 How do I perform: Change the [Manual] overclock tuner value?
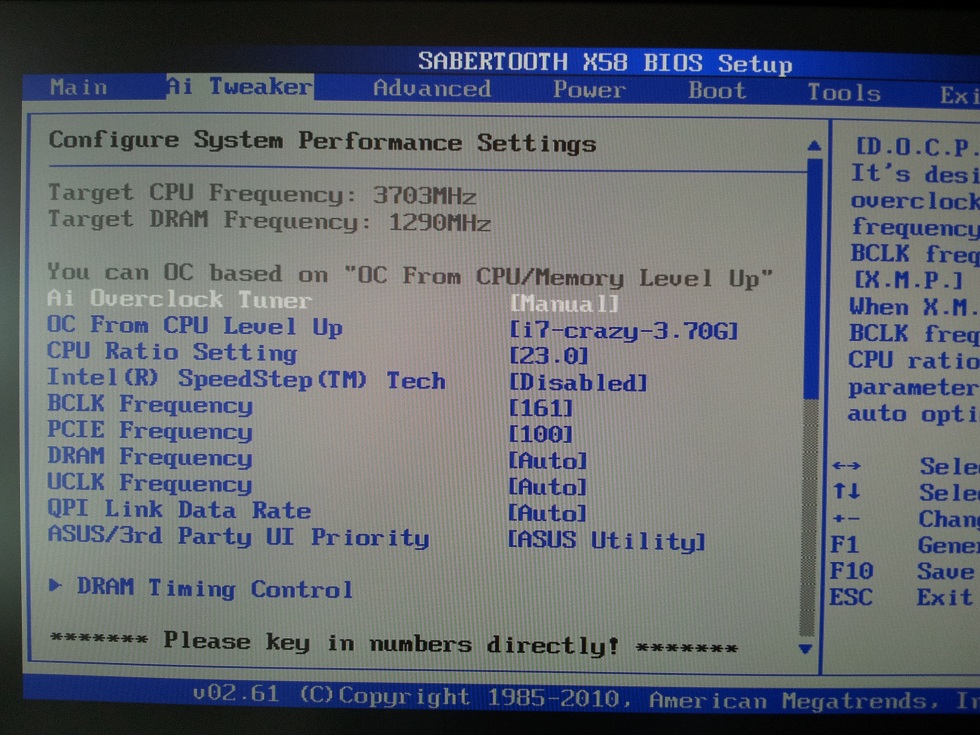click(564, 304)
